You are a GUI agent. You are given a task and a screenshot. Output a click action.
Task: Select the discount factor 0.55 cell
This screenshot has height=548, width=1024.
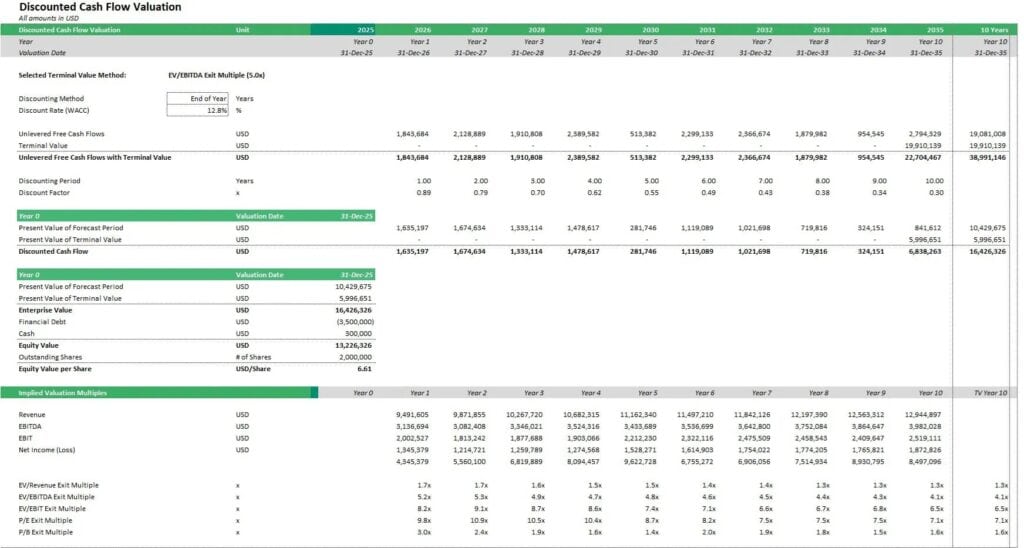(x=651, y=193)
